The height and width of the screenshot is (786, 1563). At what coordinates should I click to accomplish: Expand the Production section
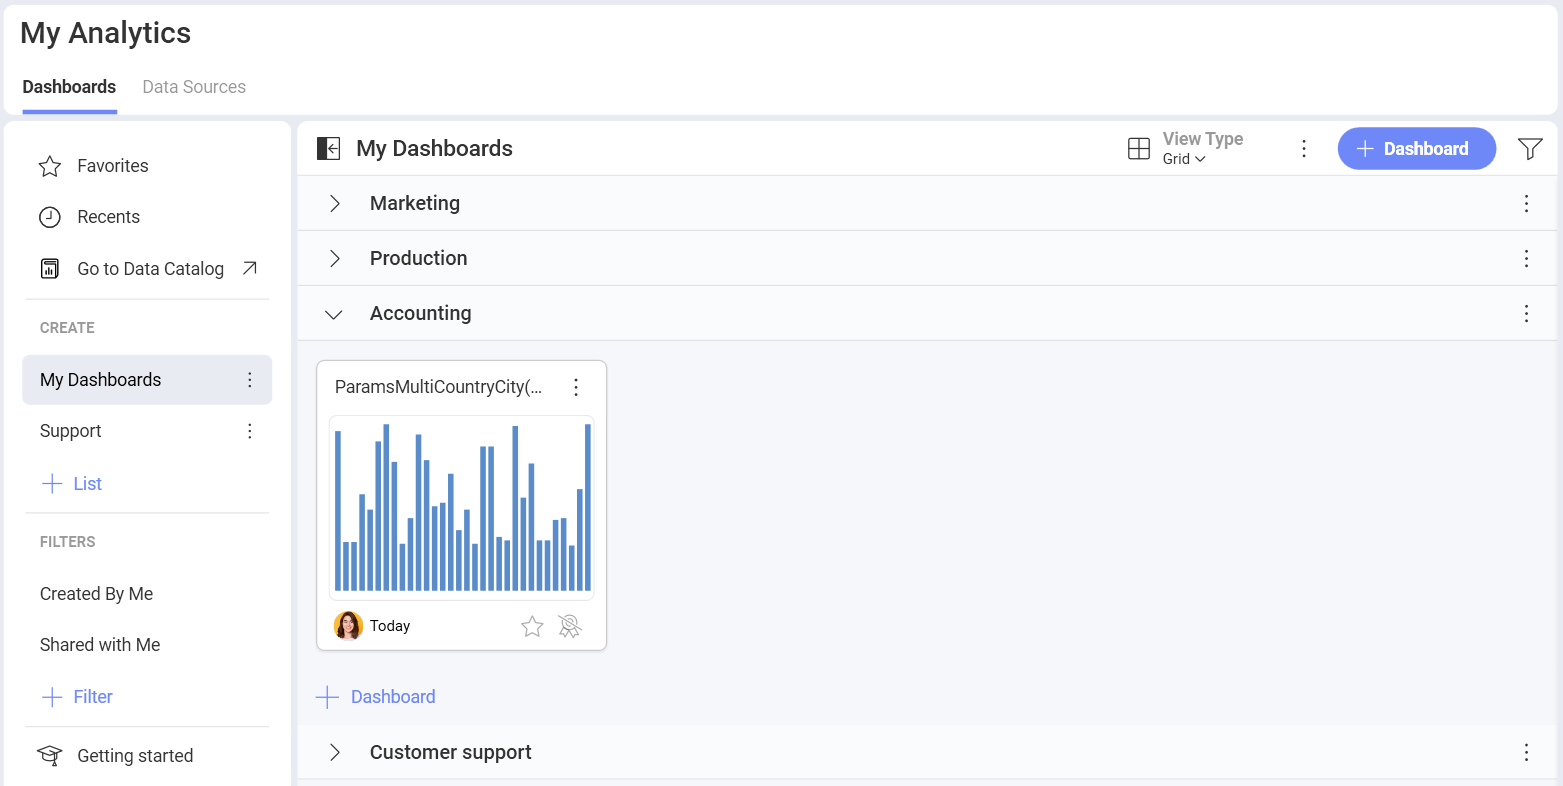click(x=335, y=259)
